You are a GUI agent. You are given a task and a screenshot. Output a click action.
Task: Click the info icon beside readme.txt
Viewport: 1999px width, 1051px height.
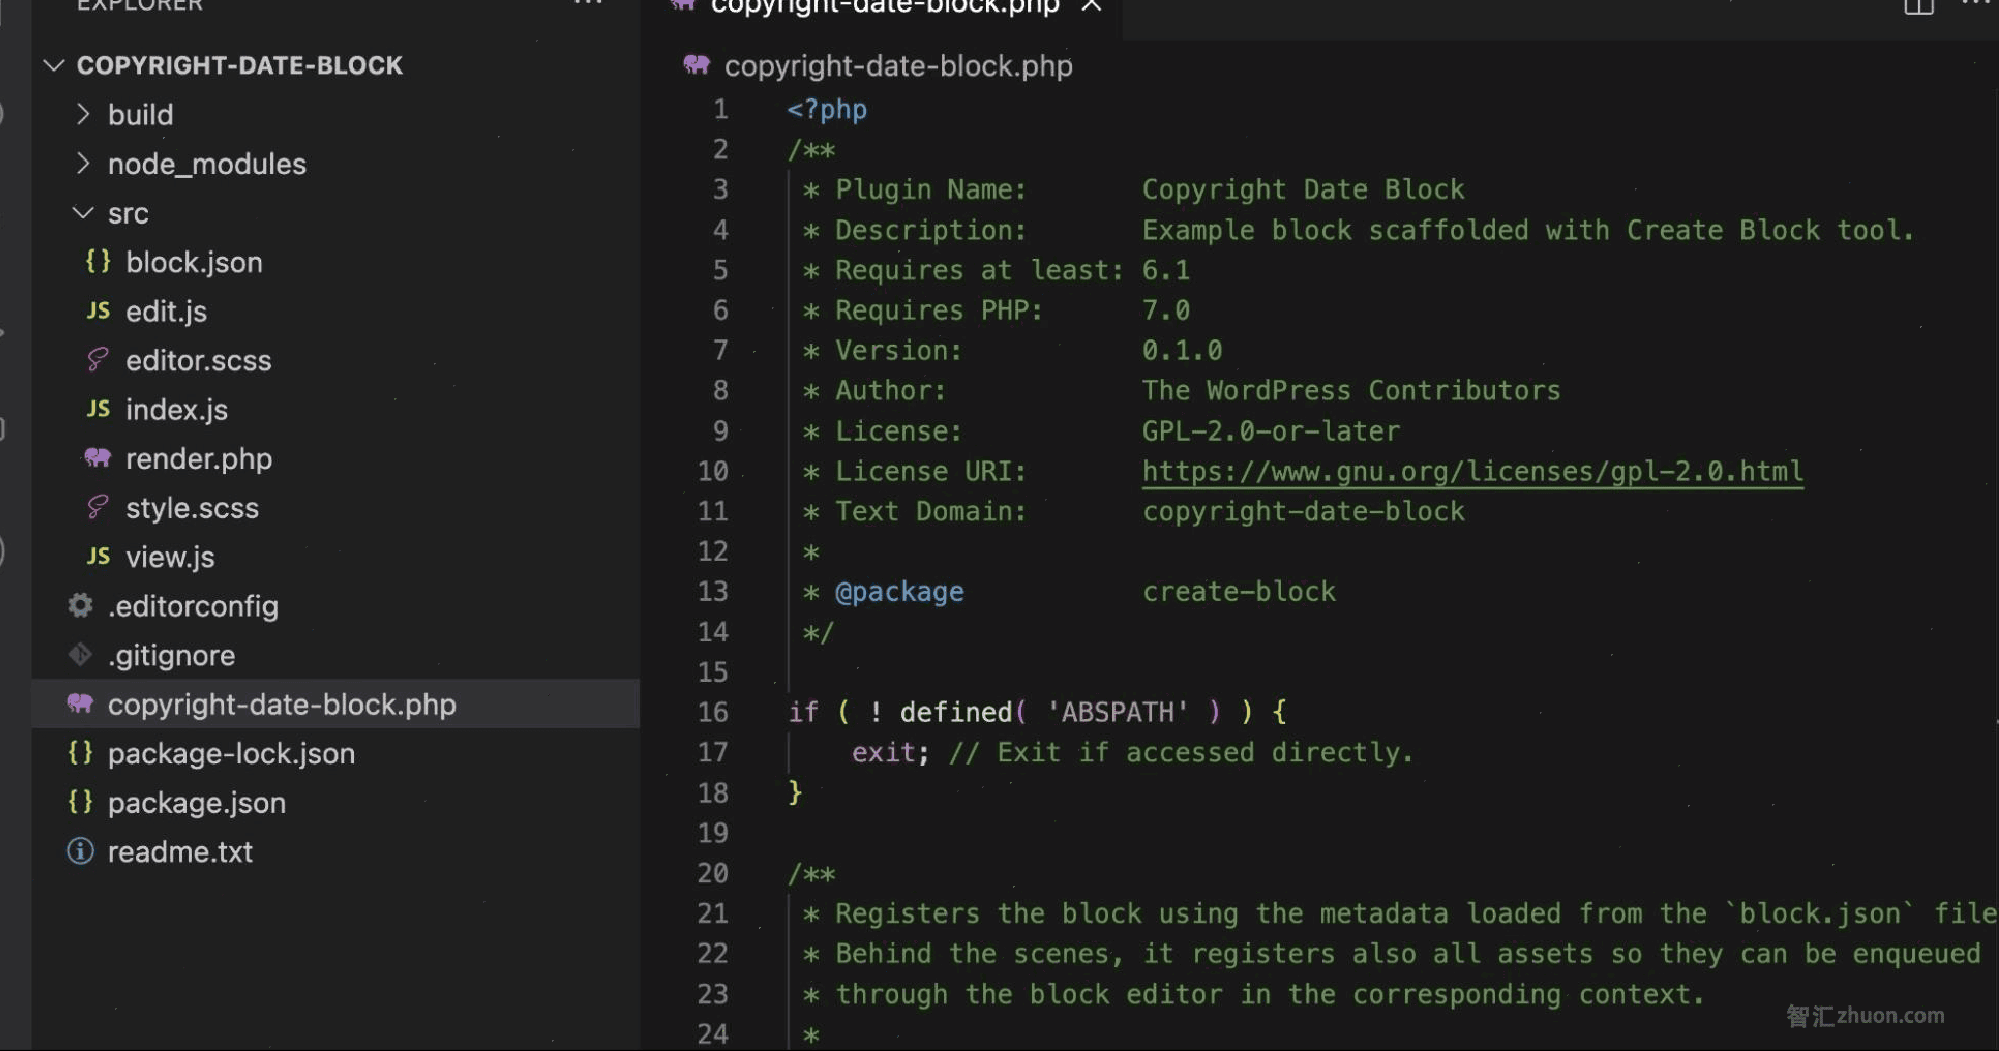click(x=80, y=851)
